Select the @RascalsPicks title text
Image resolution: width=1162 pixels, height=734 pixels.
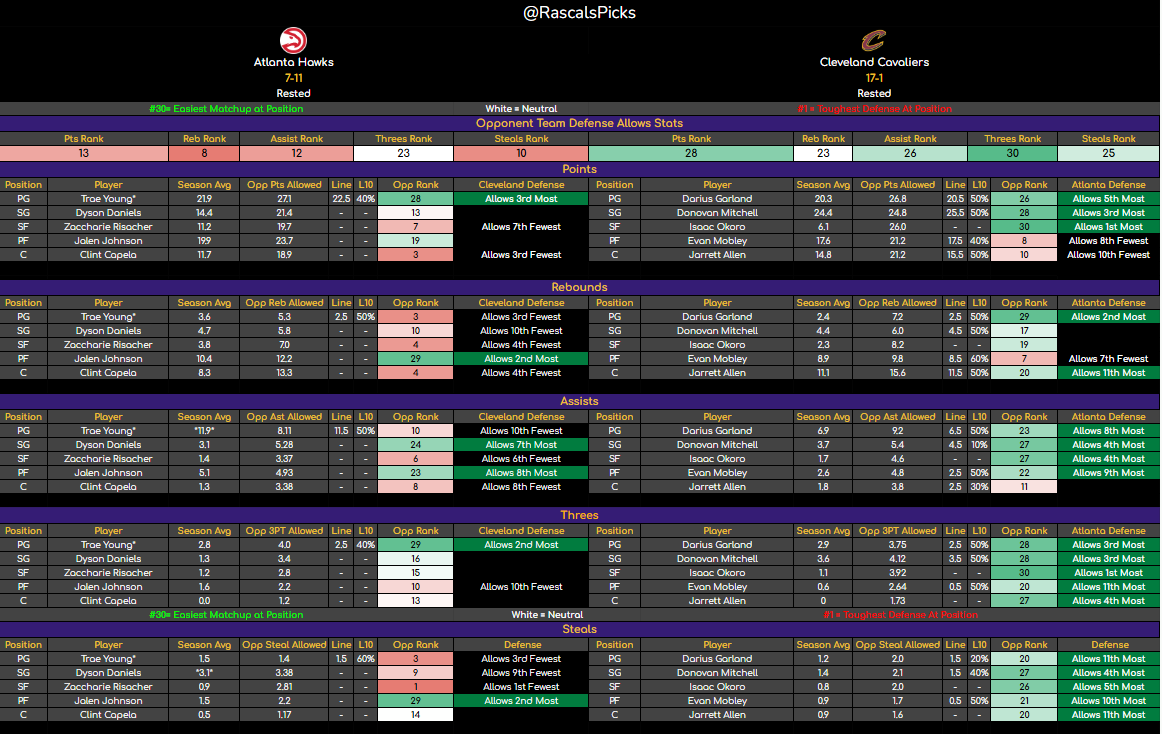(580, 13)
